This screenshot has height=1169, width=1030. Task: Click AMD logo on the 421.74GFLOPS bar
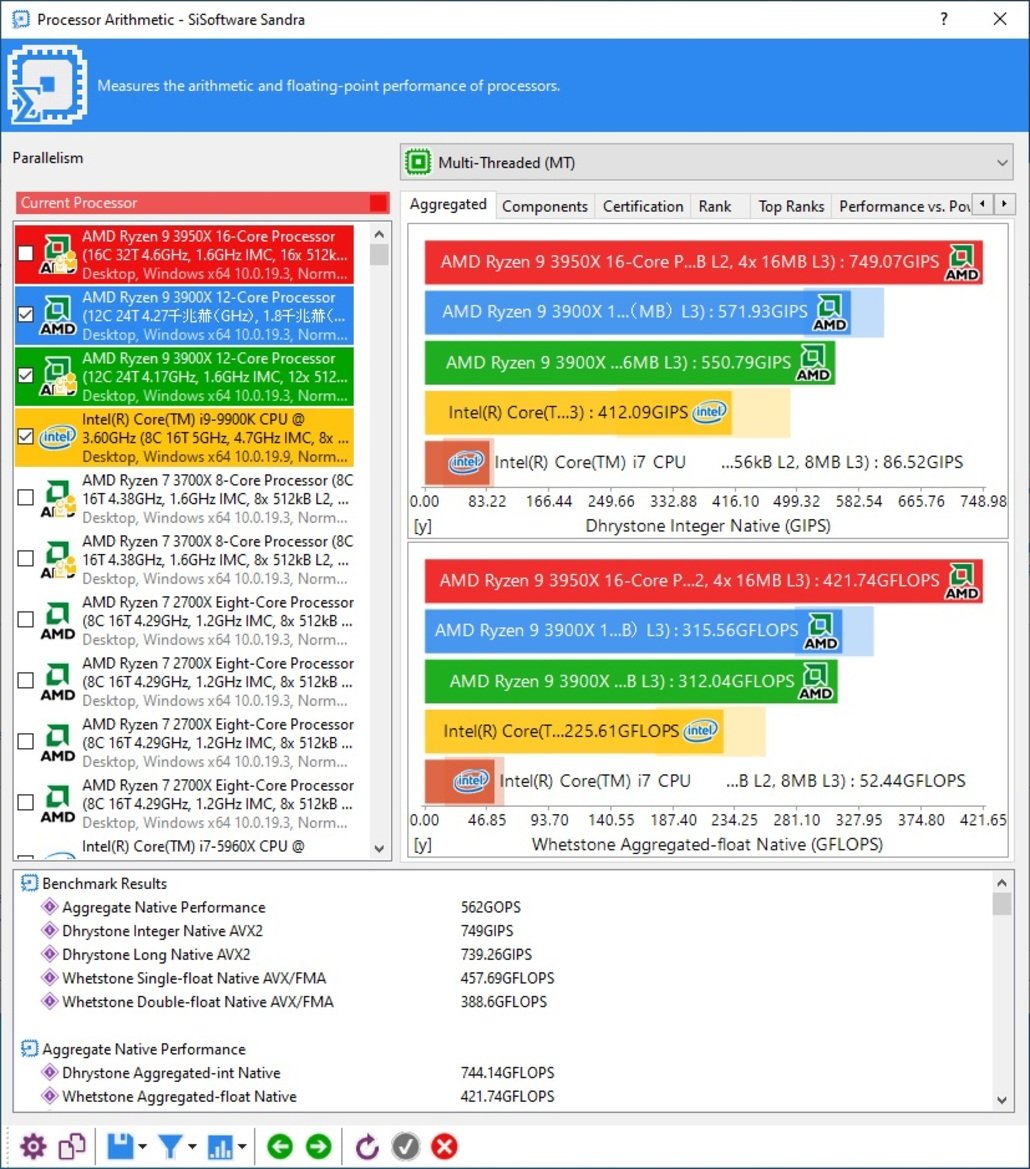[961, 582]
